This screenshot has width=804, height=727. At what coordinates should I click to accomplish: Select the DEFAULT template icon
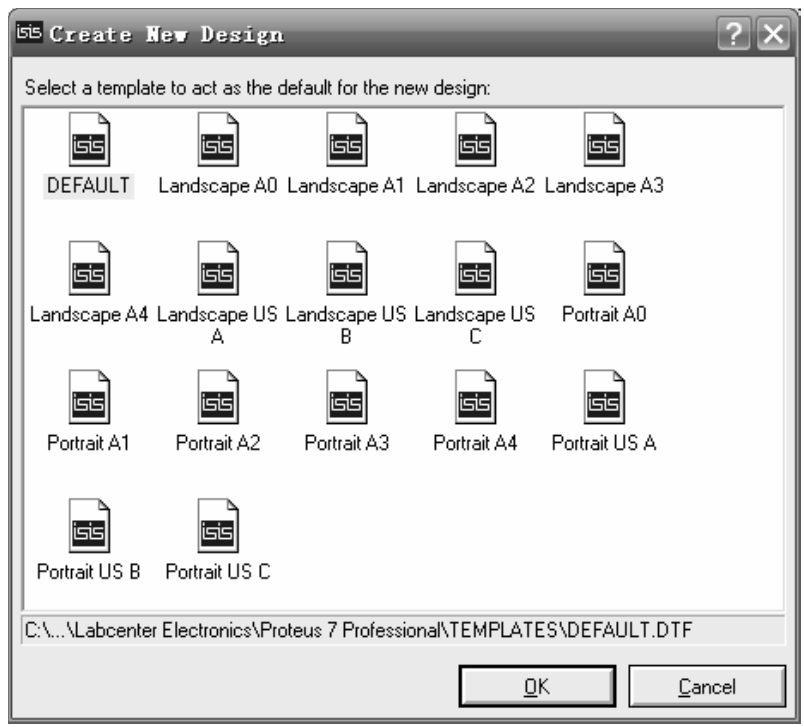(x=89, y=139)
